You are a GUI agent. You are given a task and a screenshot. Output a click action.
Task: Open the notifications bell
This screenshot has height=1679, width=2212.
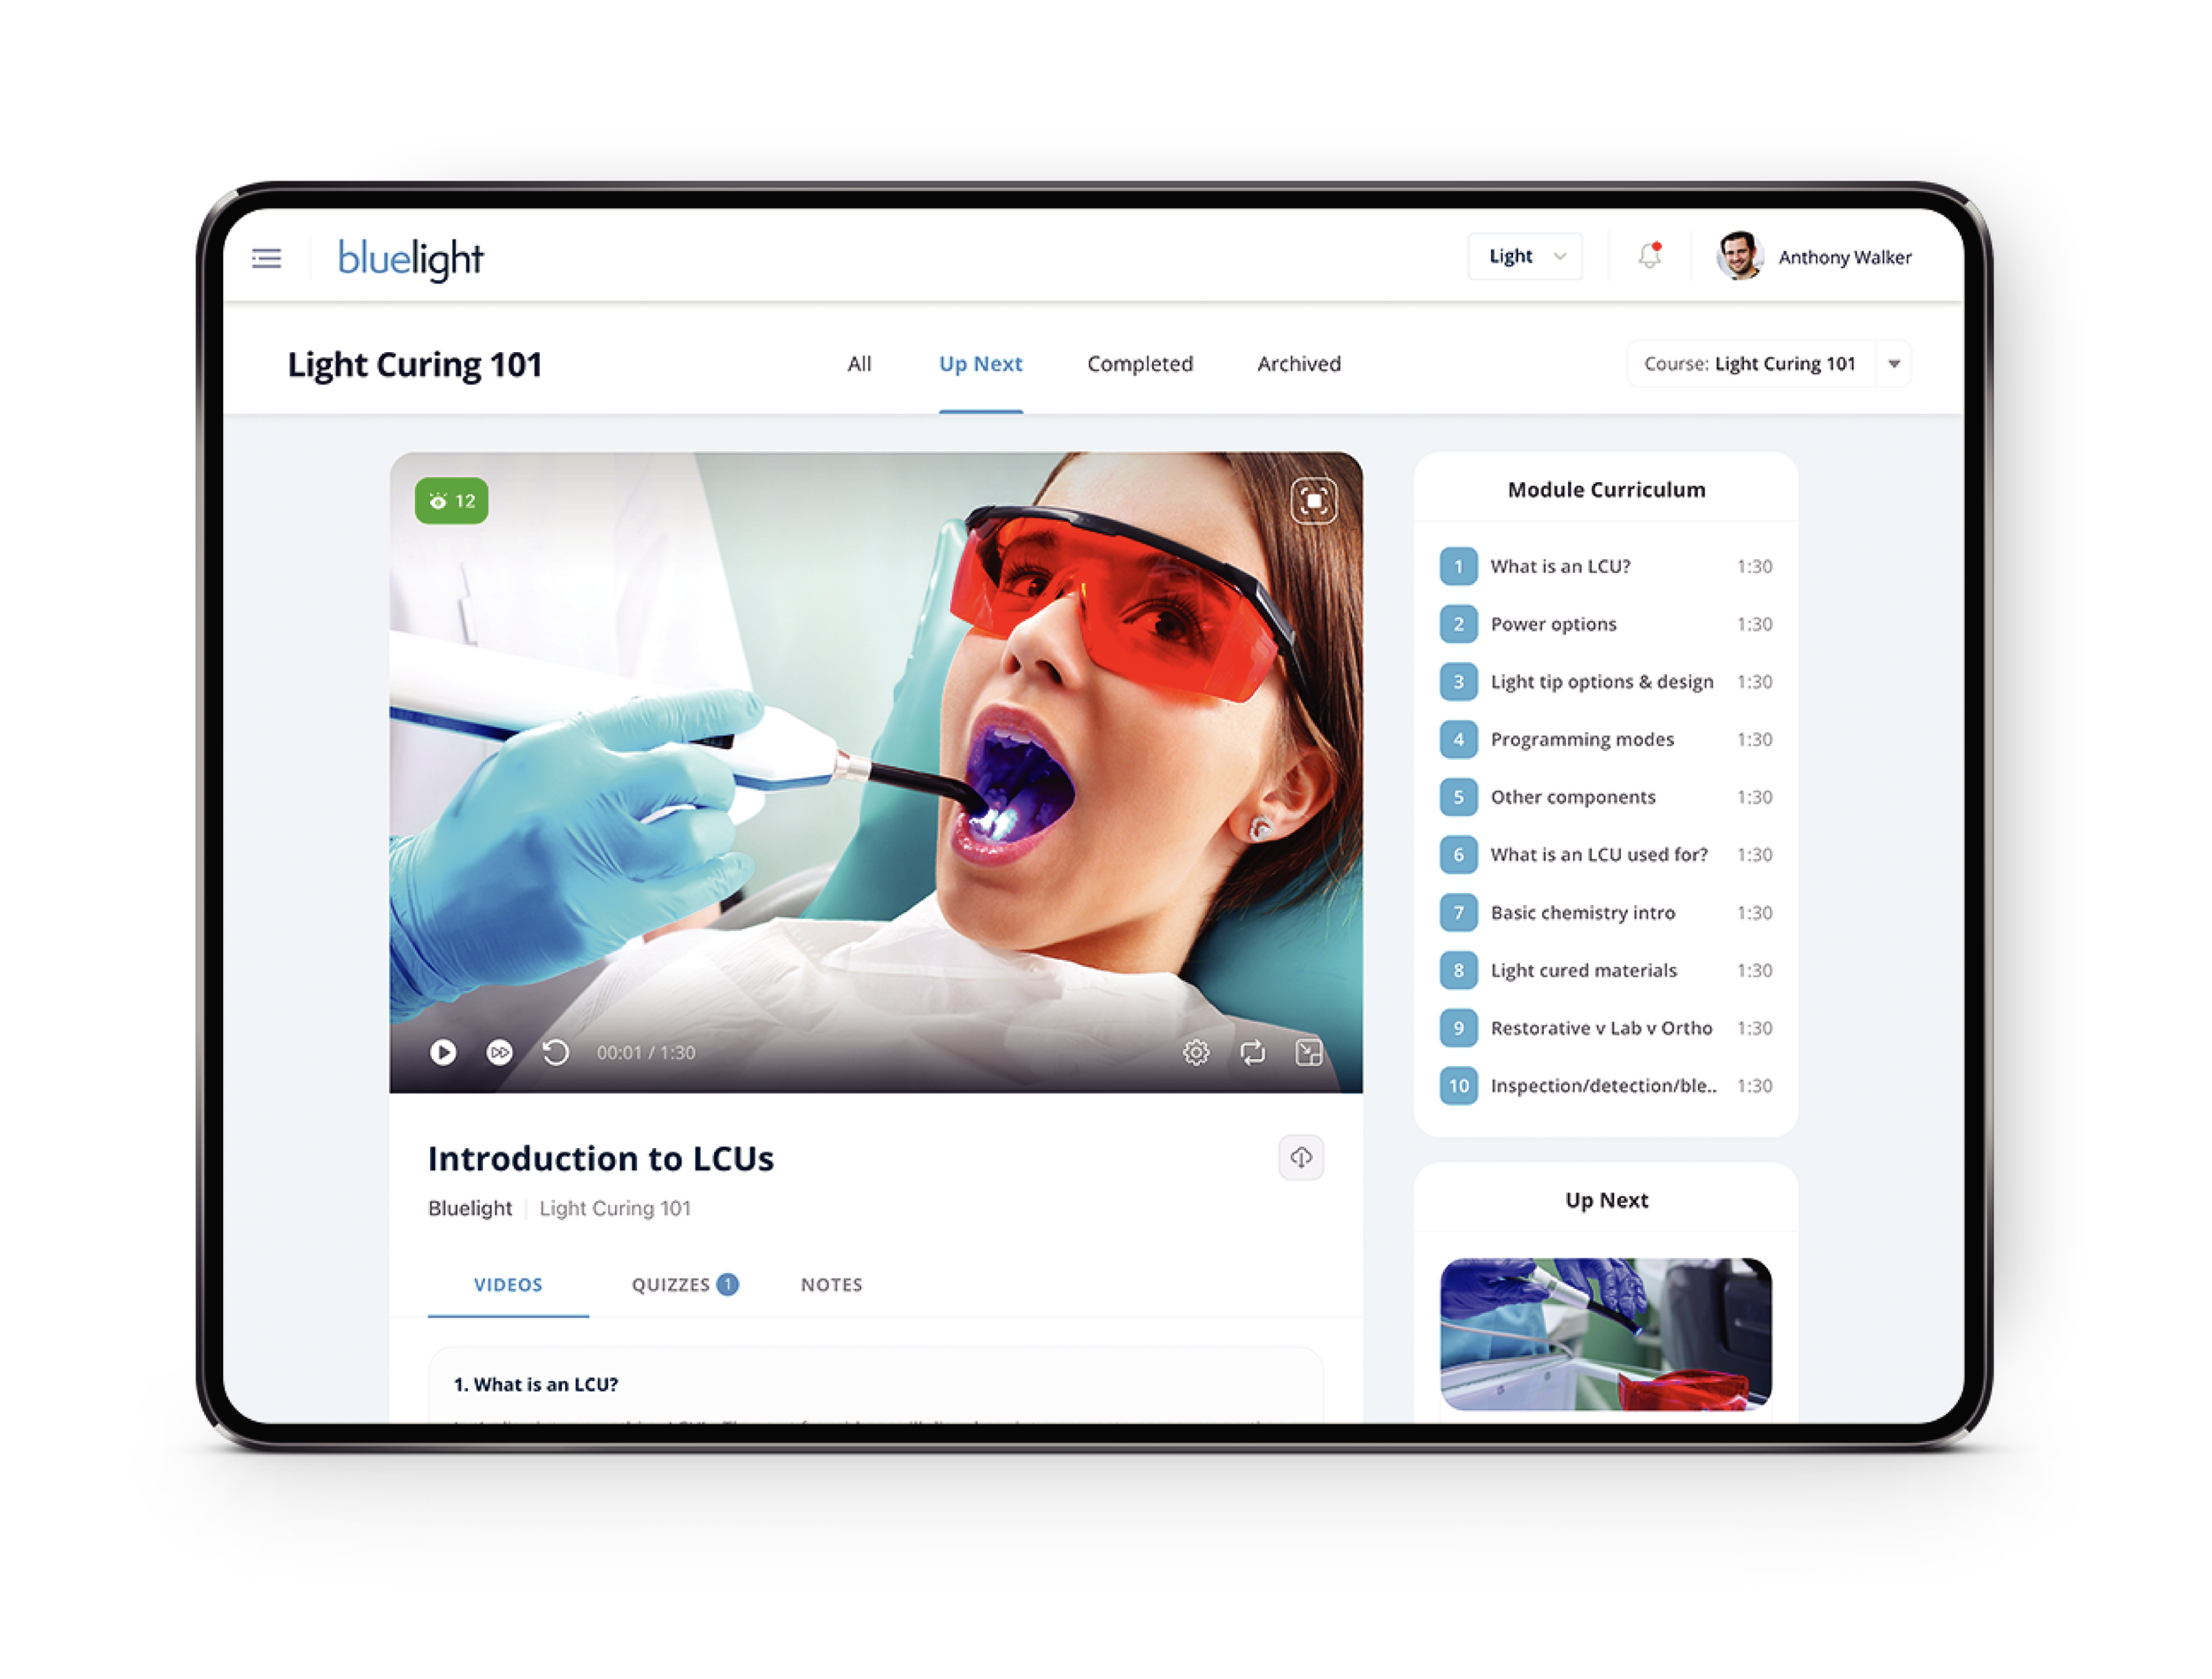click(1648, 257)
